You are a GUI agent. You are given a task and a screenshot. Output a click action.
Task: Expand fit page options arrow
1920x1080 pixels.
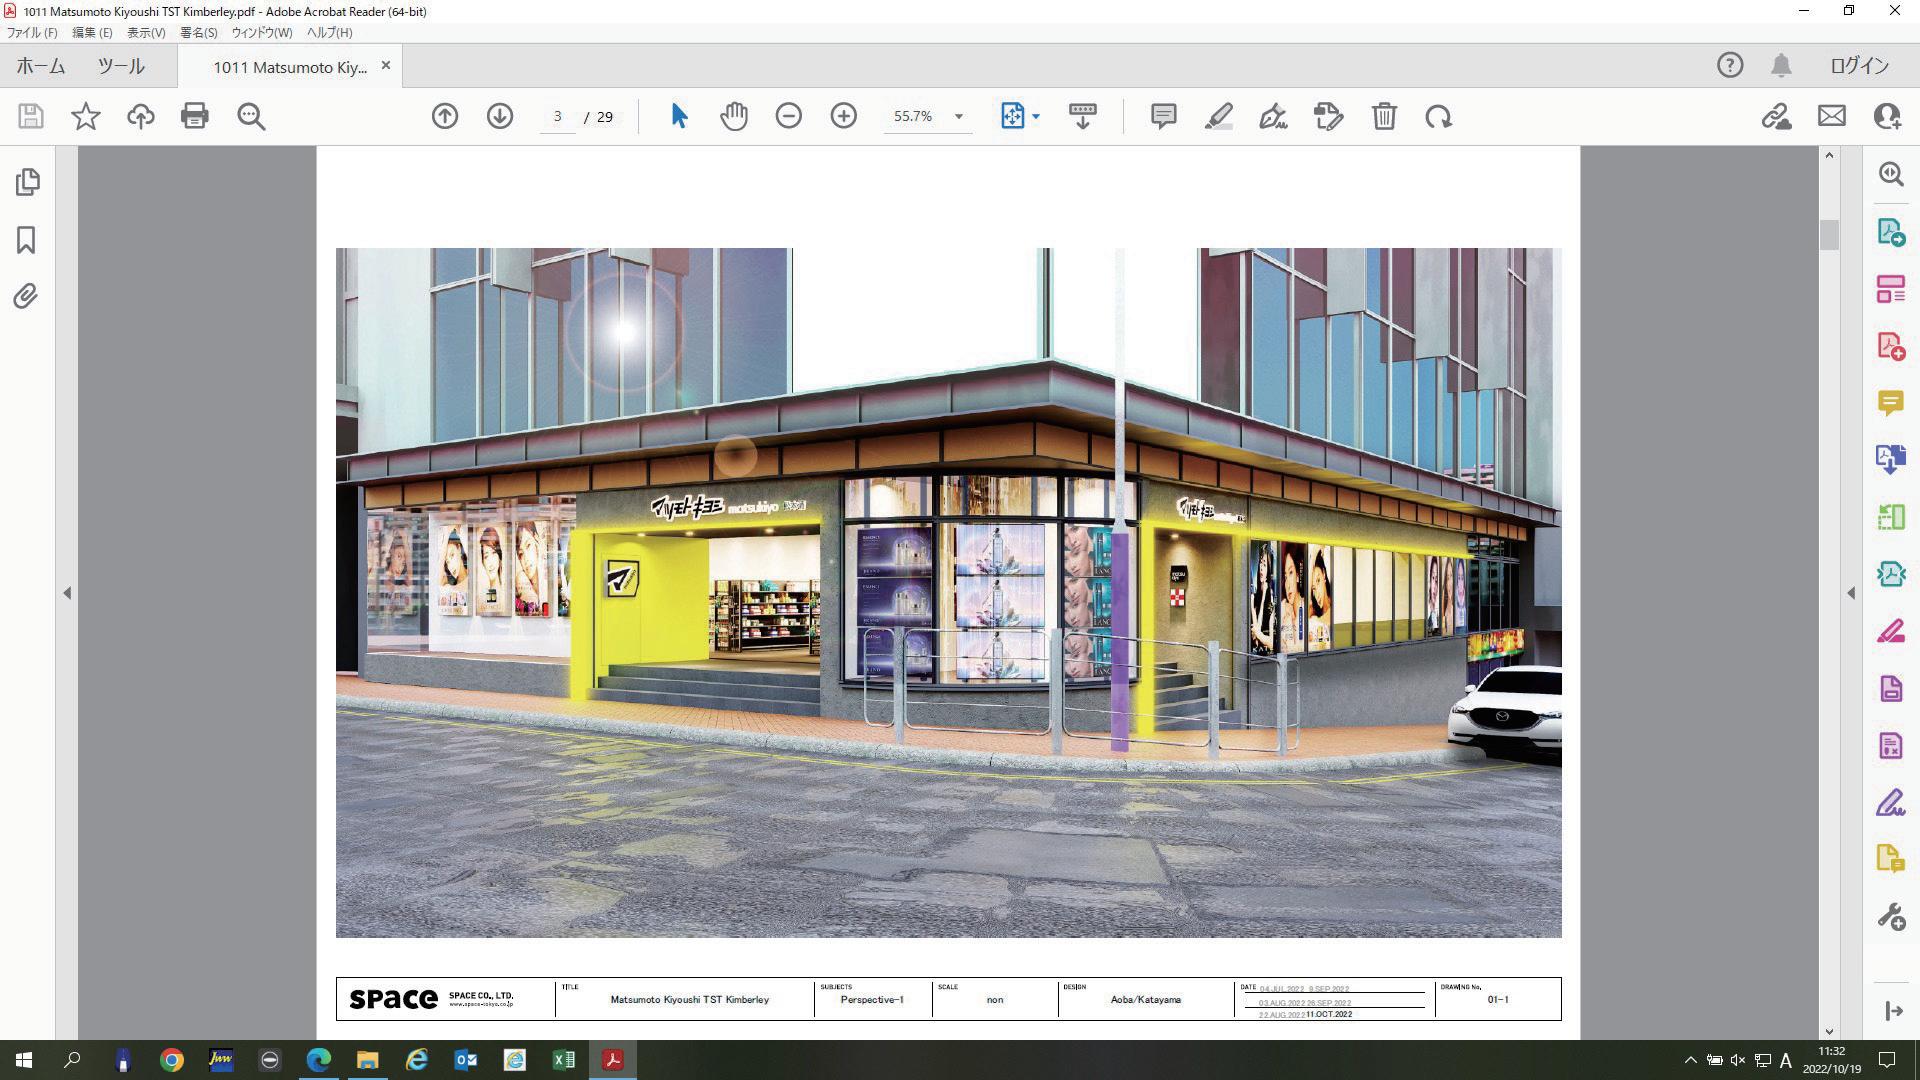(x=1036, y=117)
